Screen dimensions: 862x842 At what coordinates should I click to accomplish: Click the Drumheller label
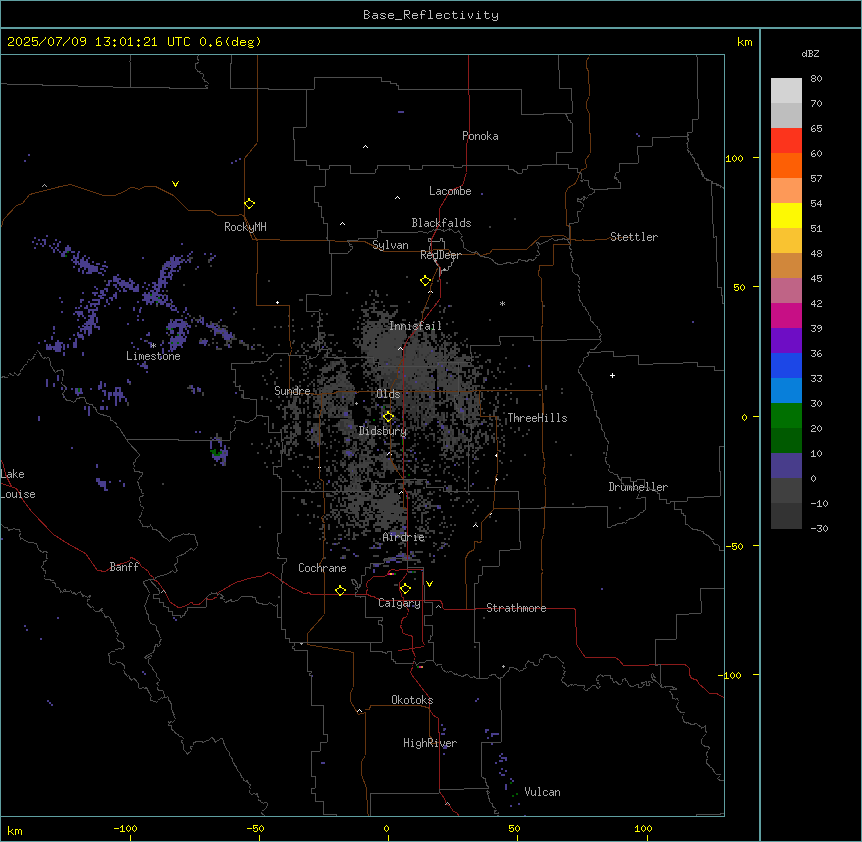click(638, 487)
